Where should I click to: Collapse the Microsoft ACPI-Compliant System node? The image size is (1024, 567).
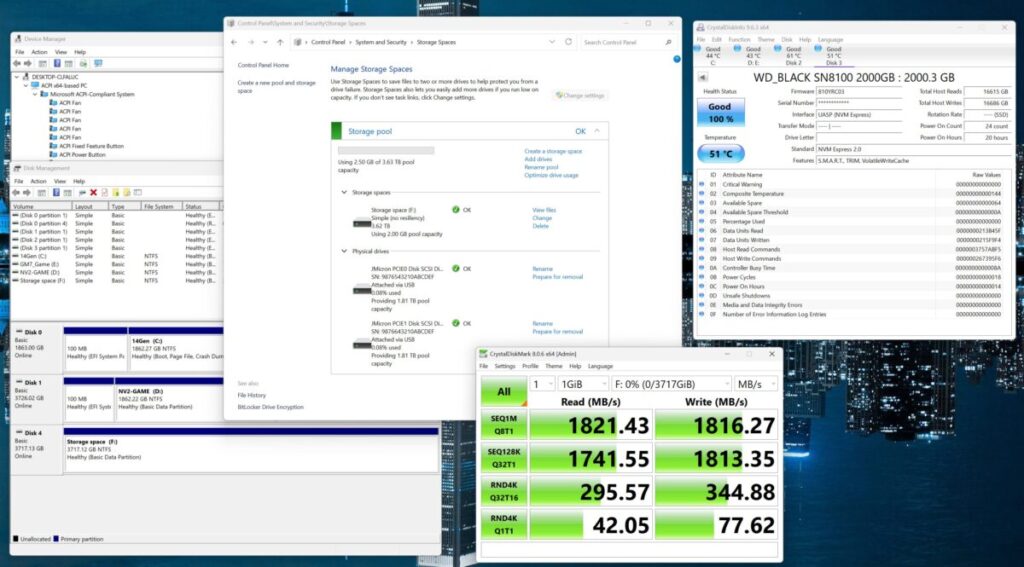pos(35,94)
